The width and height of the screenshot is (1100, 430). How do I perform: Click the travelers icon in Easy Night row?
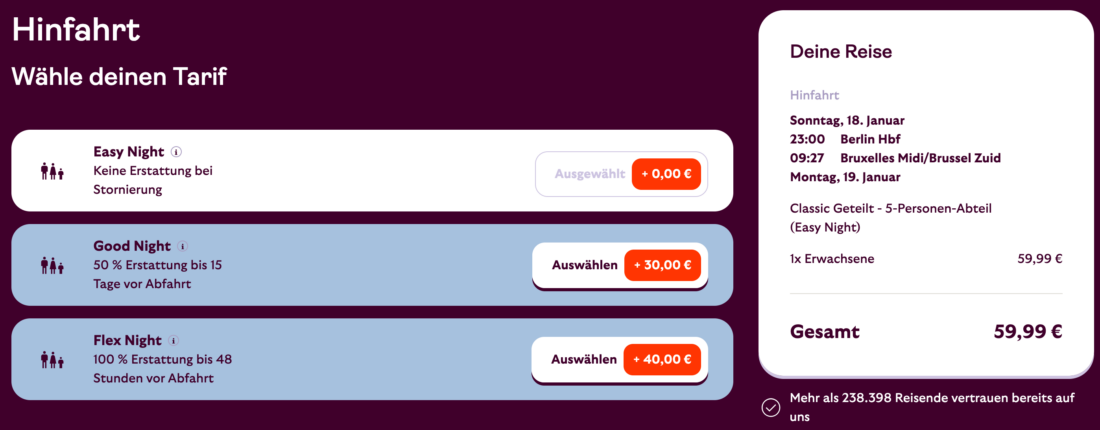click(x=52, y=171)
